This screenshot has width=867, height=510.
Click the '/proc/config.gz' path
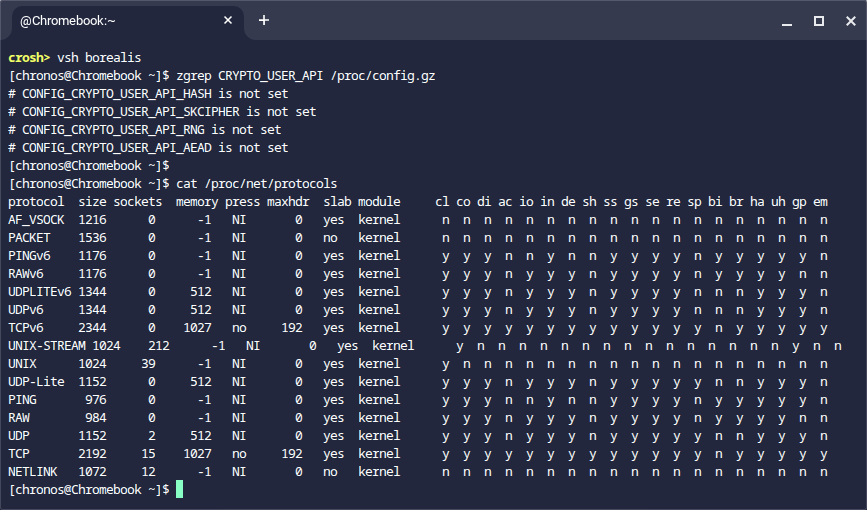pyautogui.click(x=383, y=76)
